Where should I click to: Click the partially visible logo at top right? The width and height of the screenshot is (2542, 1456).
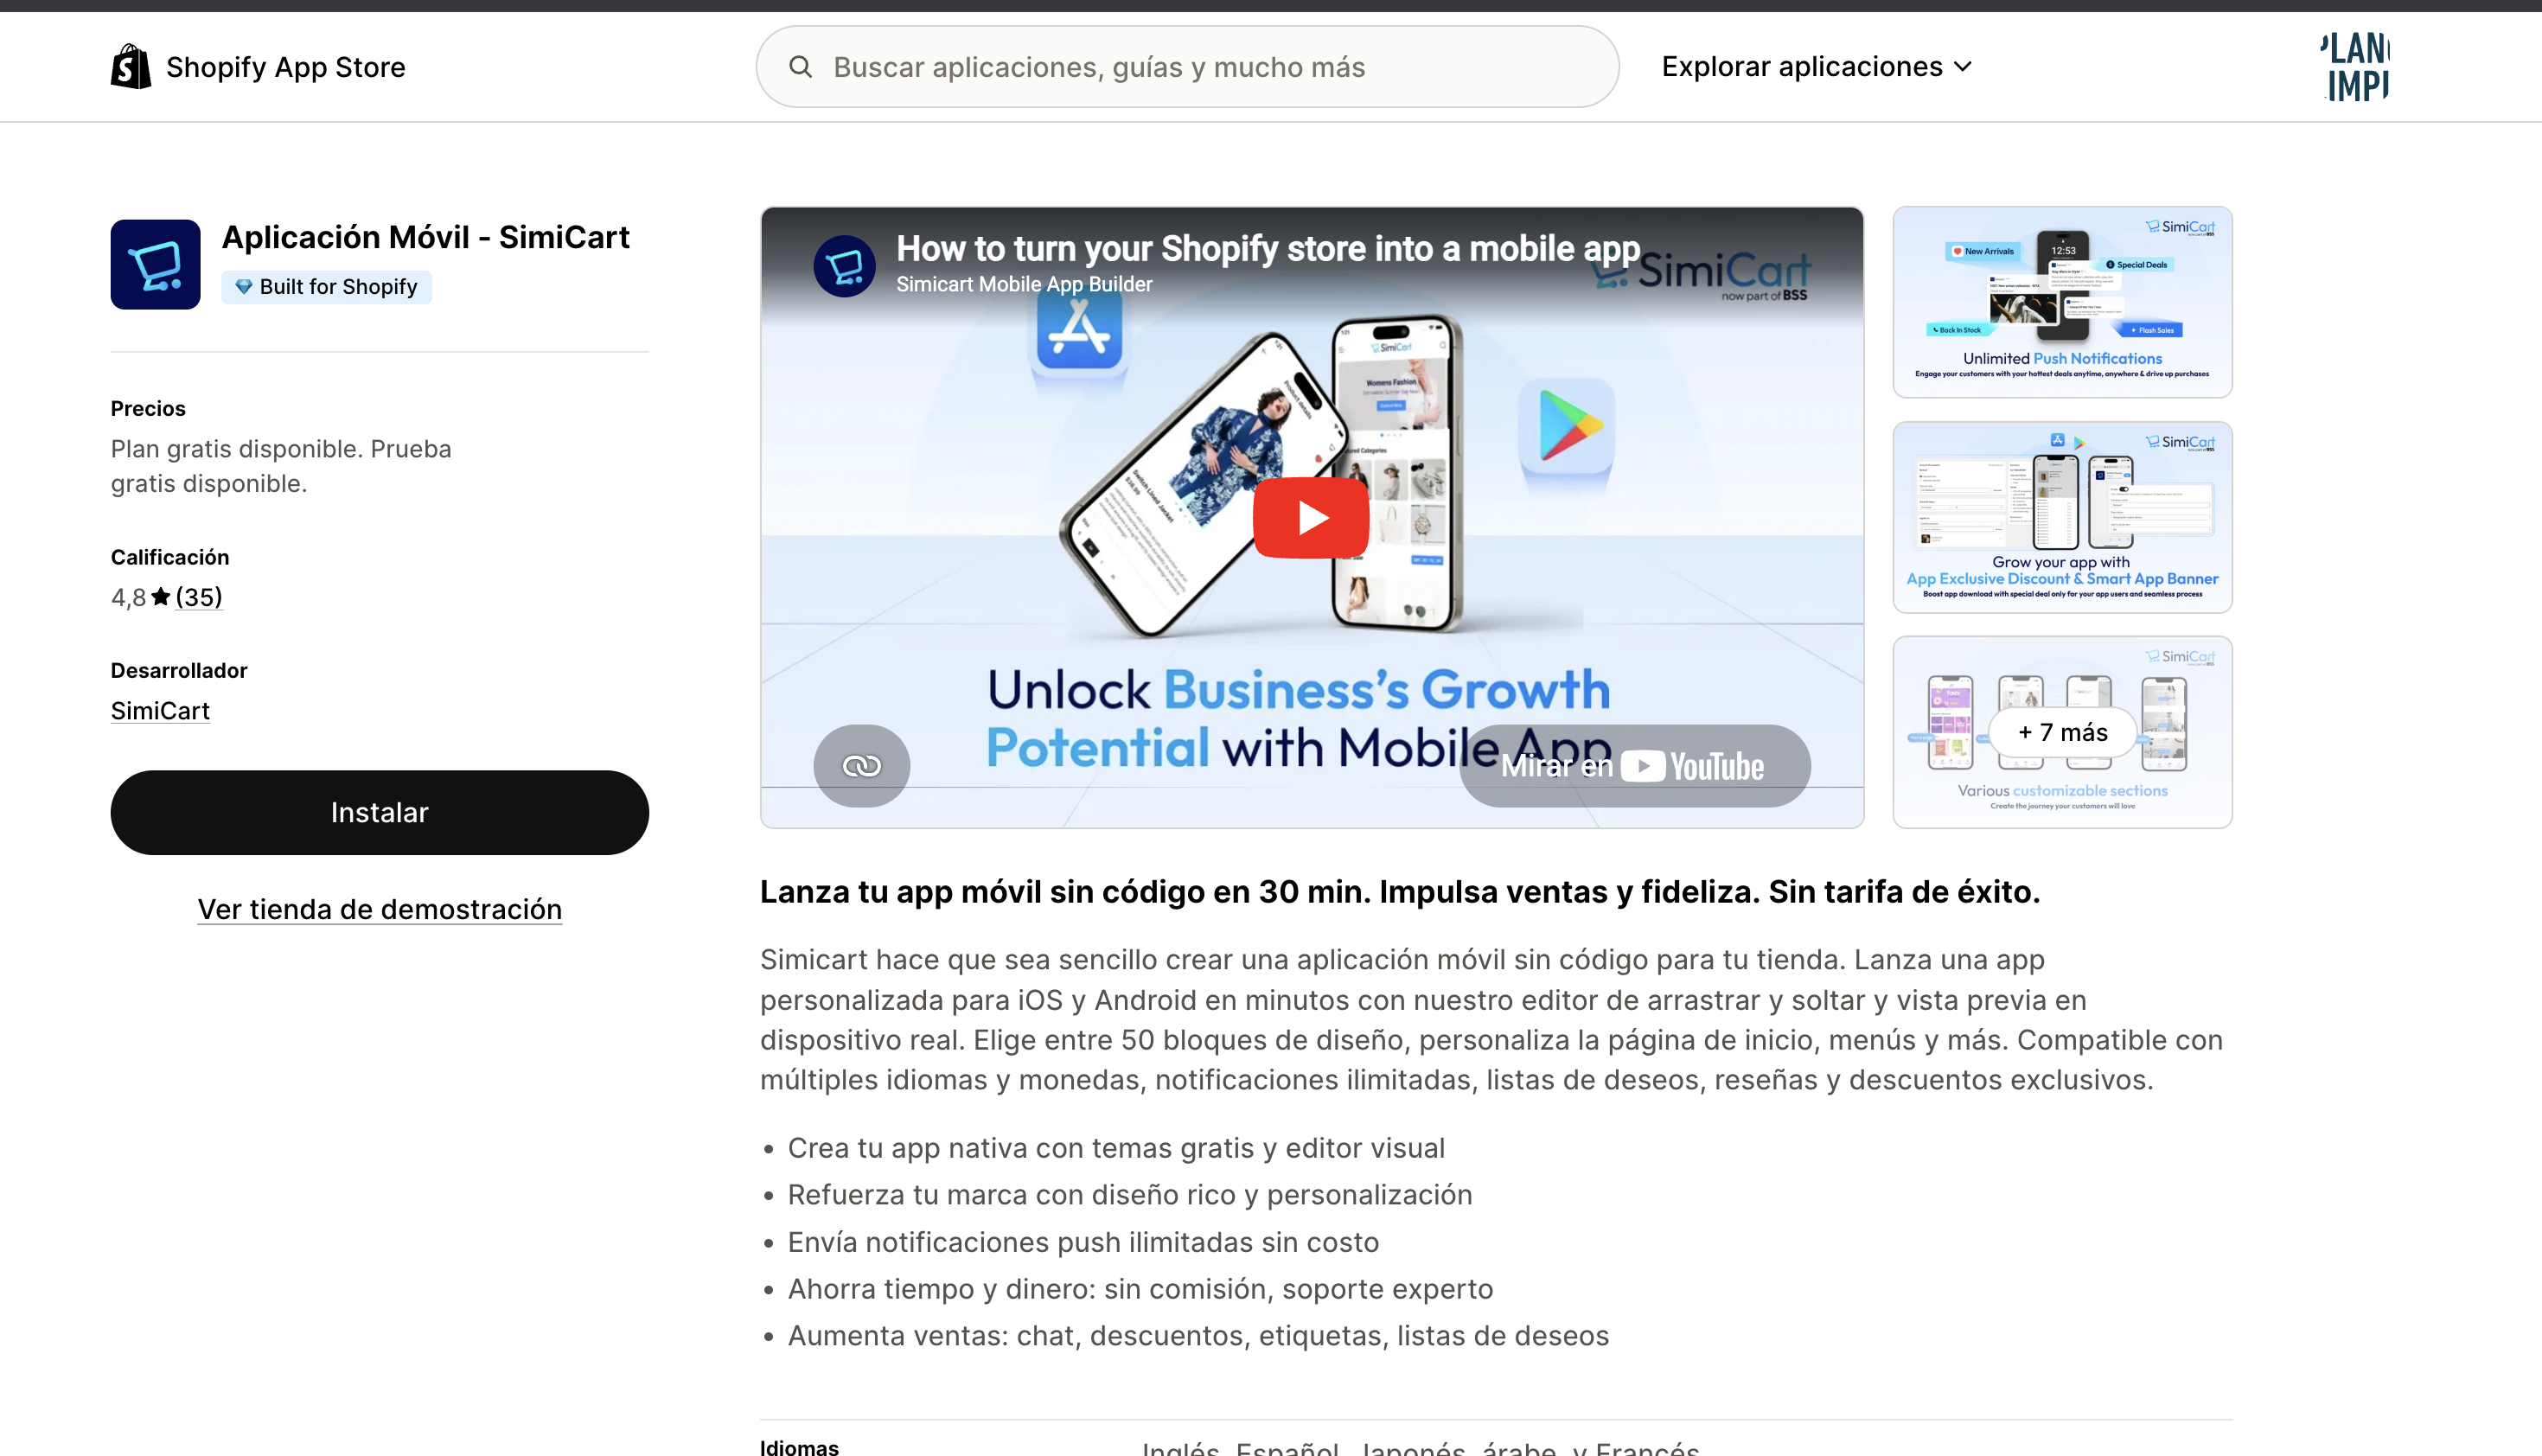[x=2354, y=66]
